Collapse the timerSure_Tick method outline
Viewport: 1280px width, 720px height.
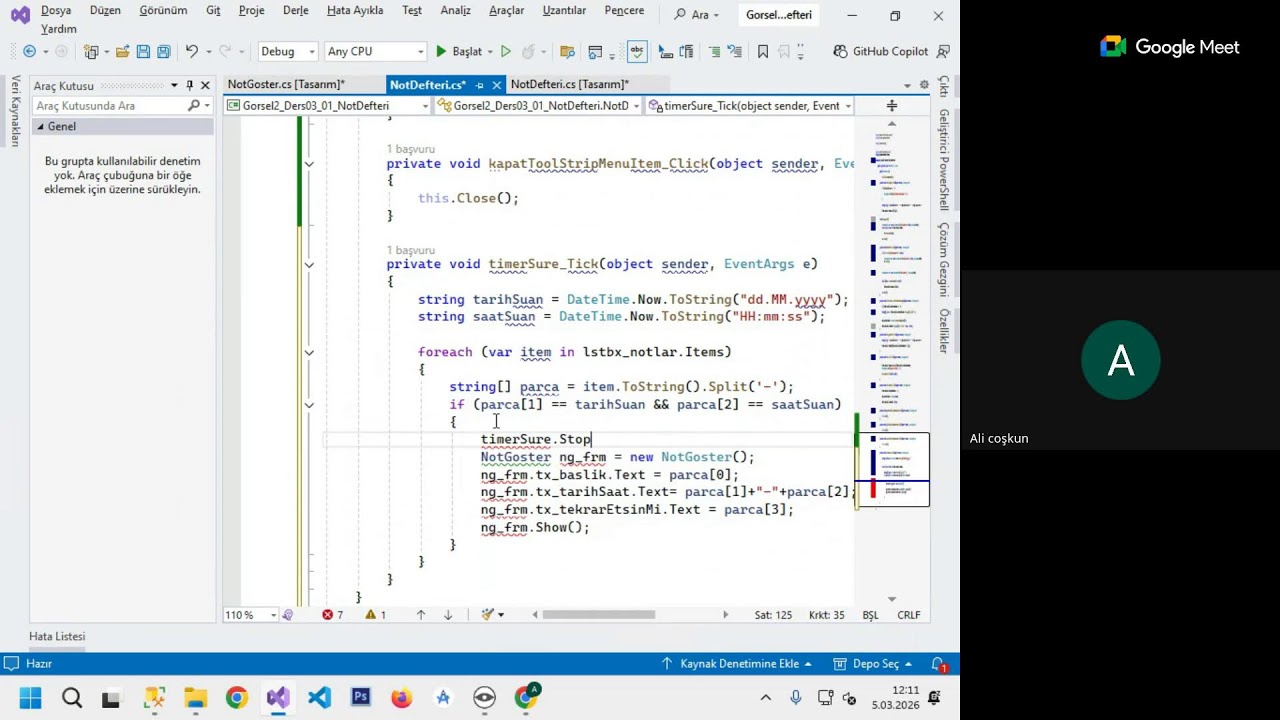coord(309,264)
